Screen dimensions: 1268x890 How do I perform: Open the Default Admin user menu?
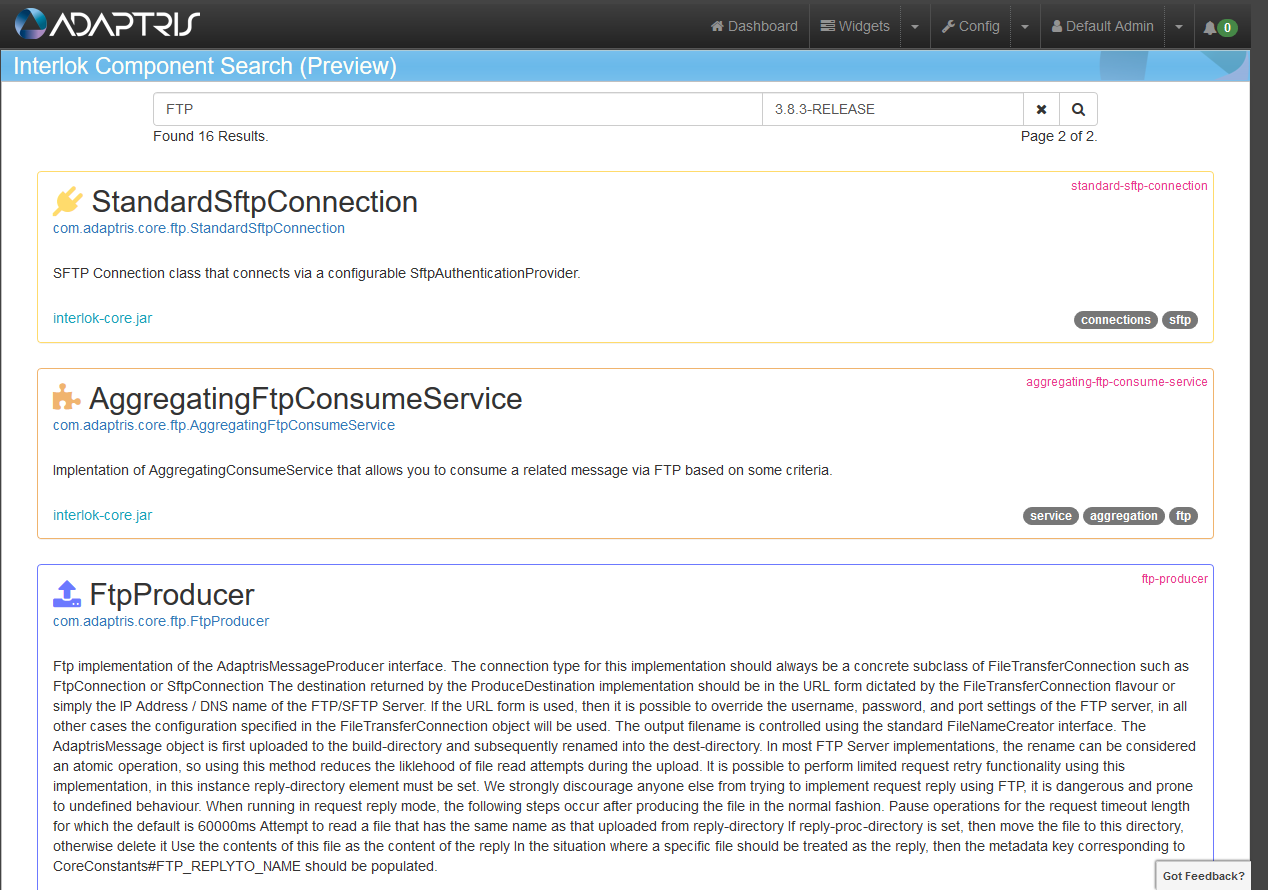pos(1102,26)
